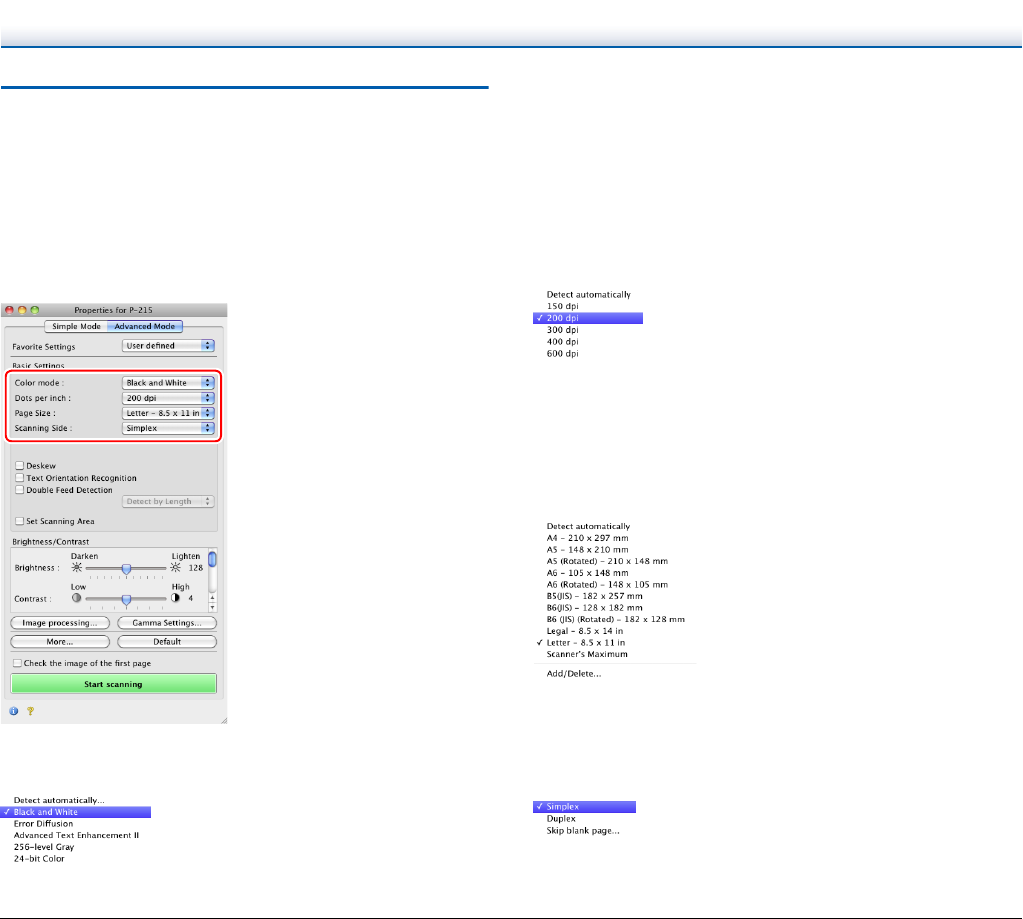Click the yellow help icon

click(28, 712)
